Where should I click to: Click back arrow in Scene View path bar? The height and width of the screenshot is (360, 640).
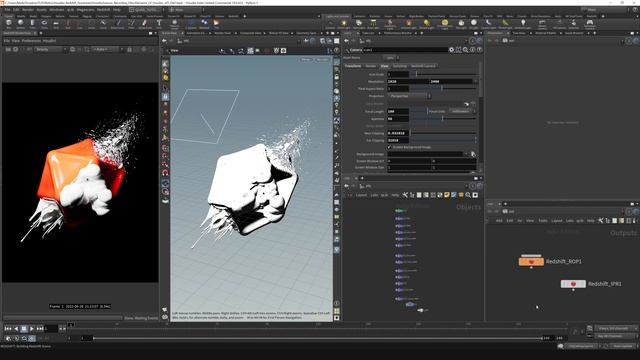coord(164,41)
